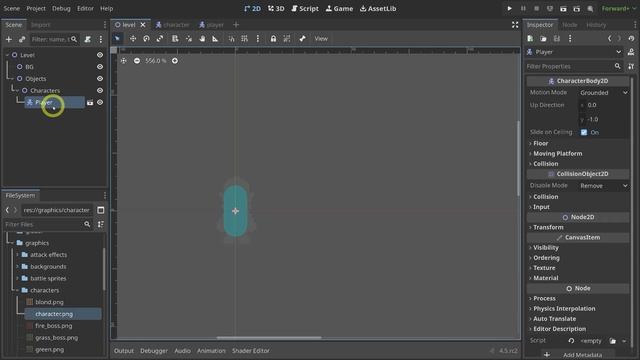The height and width of the screenshot is (360, 640).
Task: Toggle FileSystem split view icon
Action: tap(100, 210)
